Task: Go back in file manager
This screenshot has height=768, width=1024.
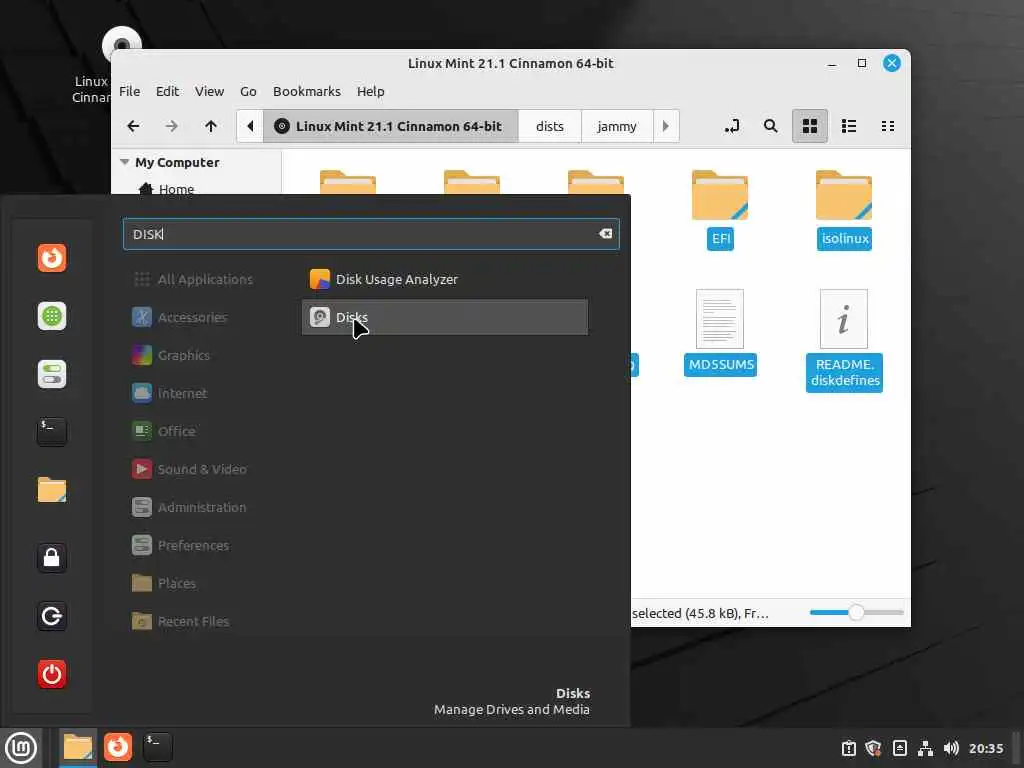Action: tap(133, 126)
